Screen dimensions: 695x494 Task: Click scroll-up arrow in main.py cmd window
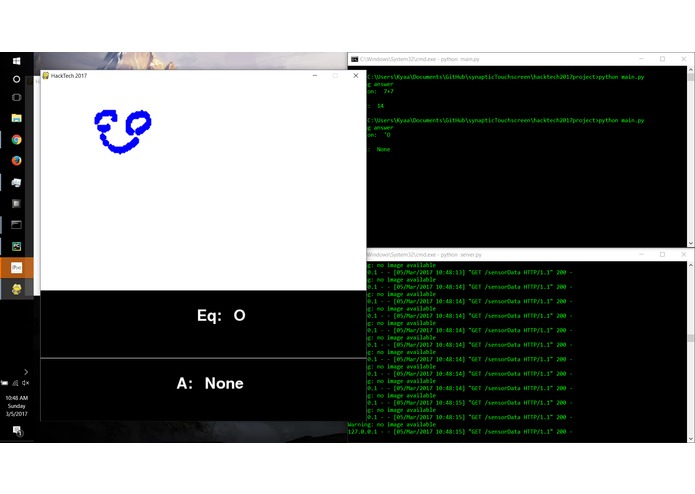pyautogui.click(x=691, y=70)
